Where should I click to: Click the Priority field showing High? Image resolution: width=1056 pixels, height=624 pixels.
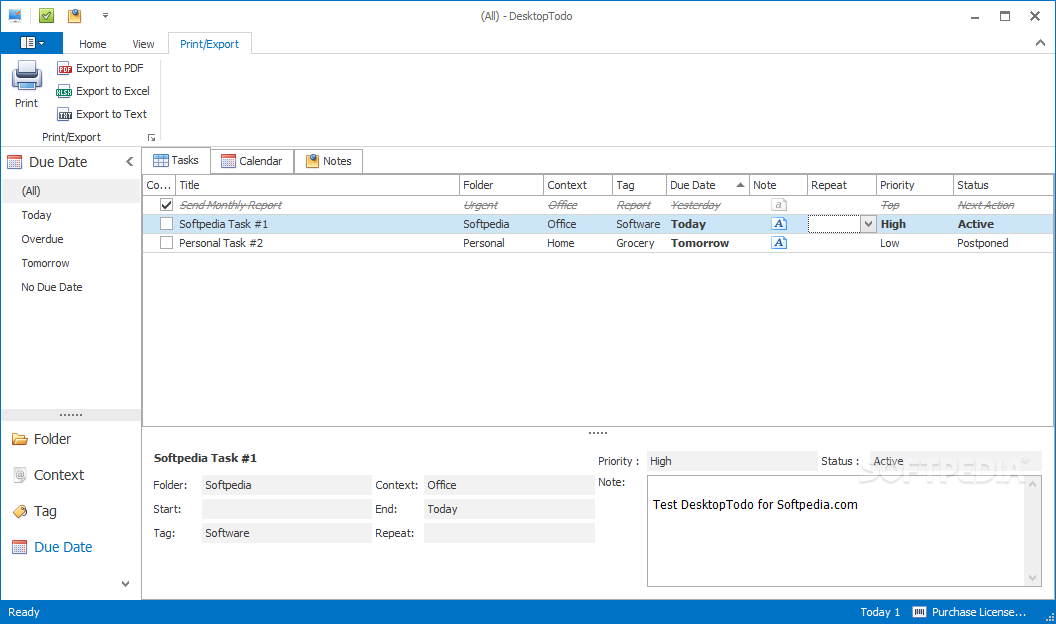pos(732,461)
